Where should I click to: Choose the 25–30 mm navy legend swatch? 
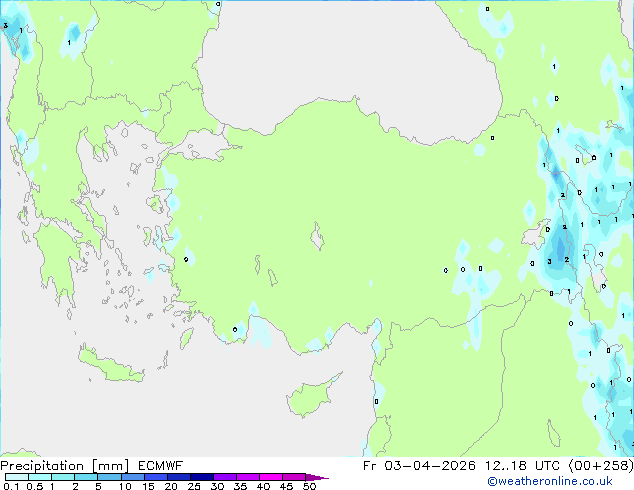coord(201,477)
